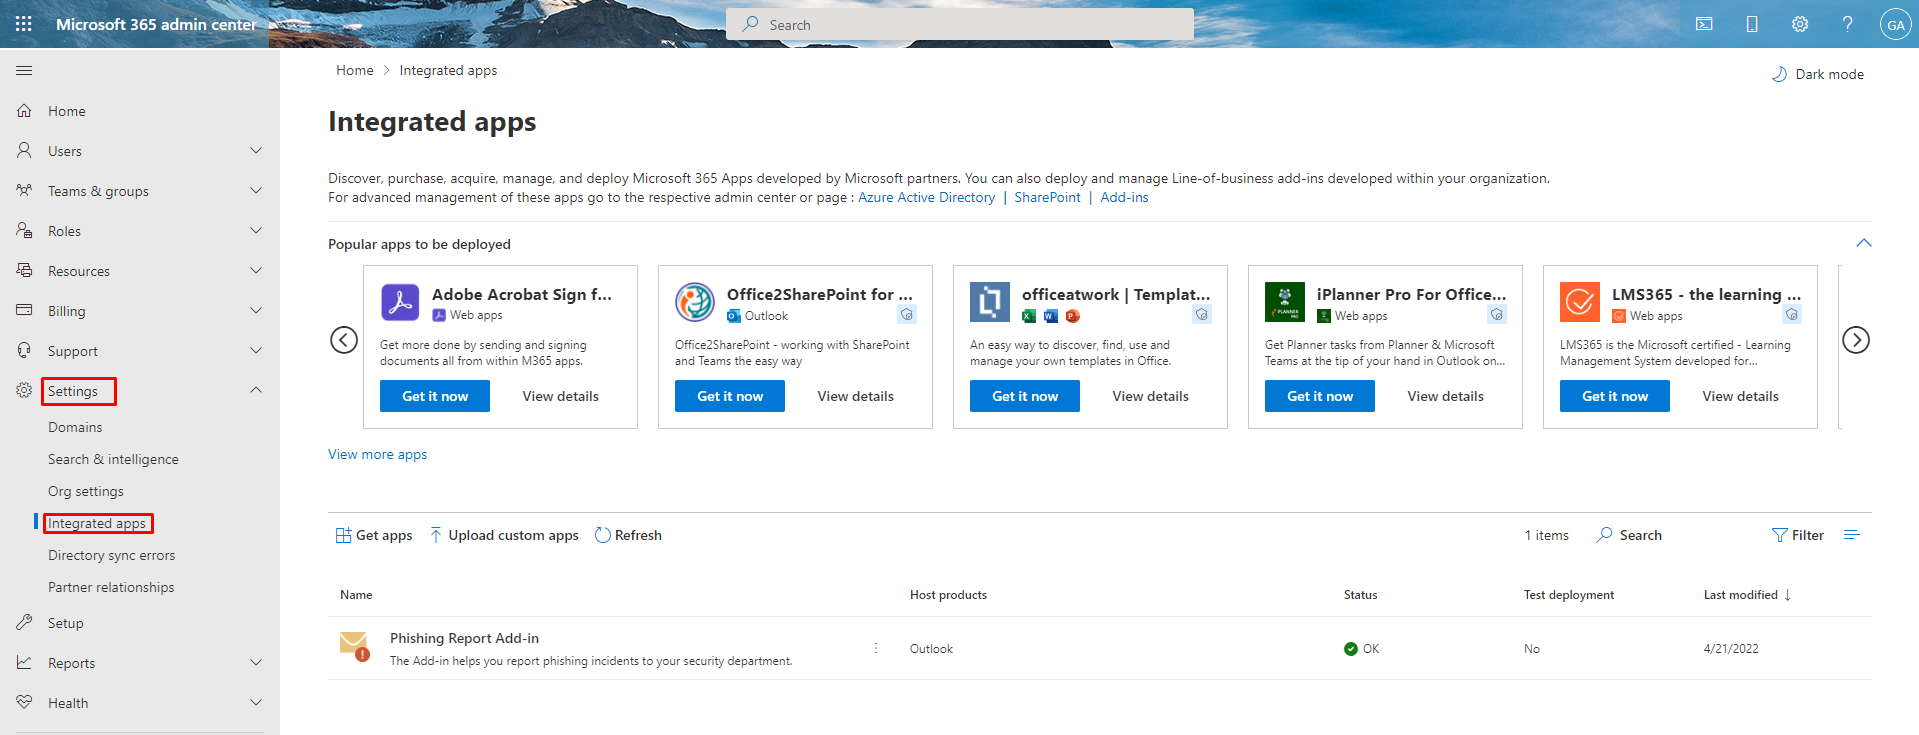The height and width of the screenshot is (735, 1919).
Task: Open the Filter option
Action: tap(1798, 535)
